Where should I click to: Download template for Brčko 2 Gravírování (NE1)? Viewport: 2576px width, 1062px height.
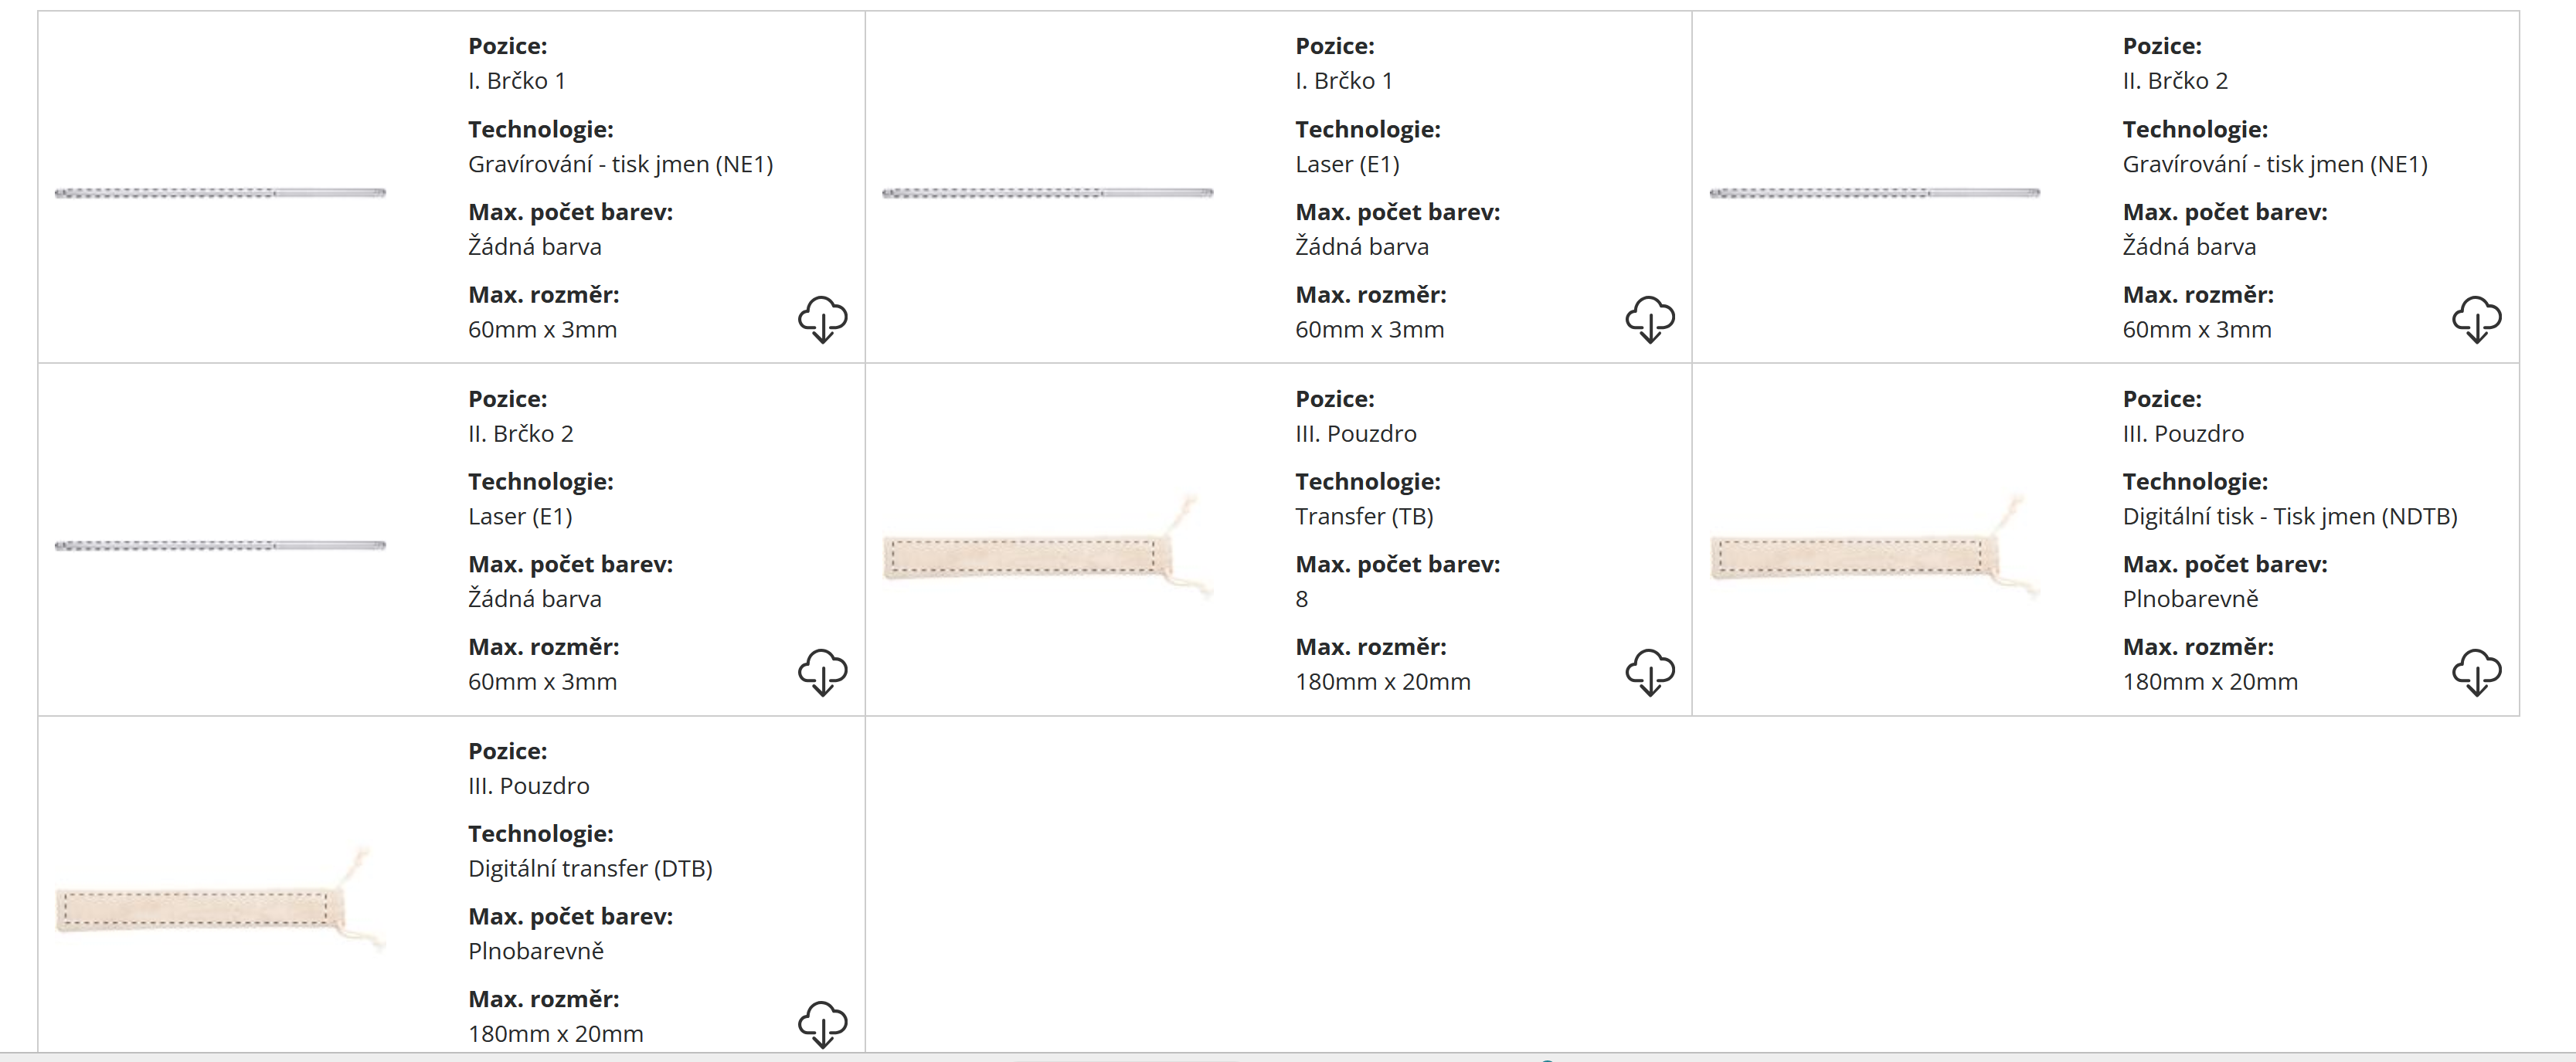(2476, 319)
